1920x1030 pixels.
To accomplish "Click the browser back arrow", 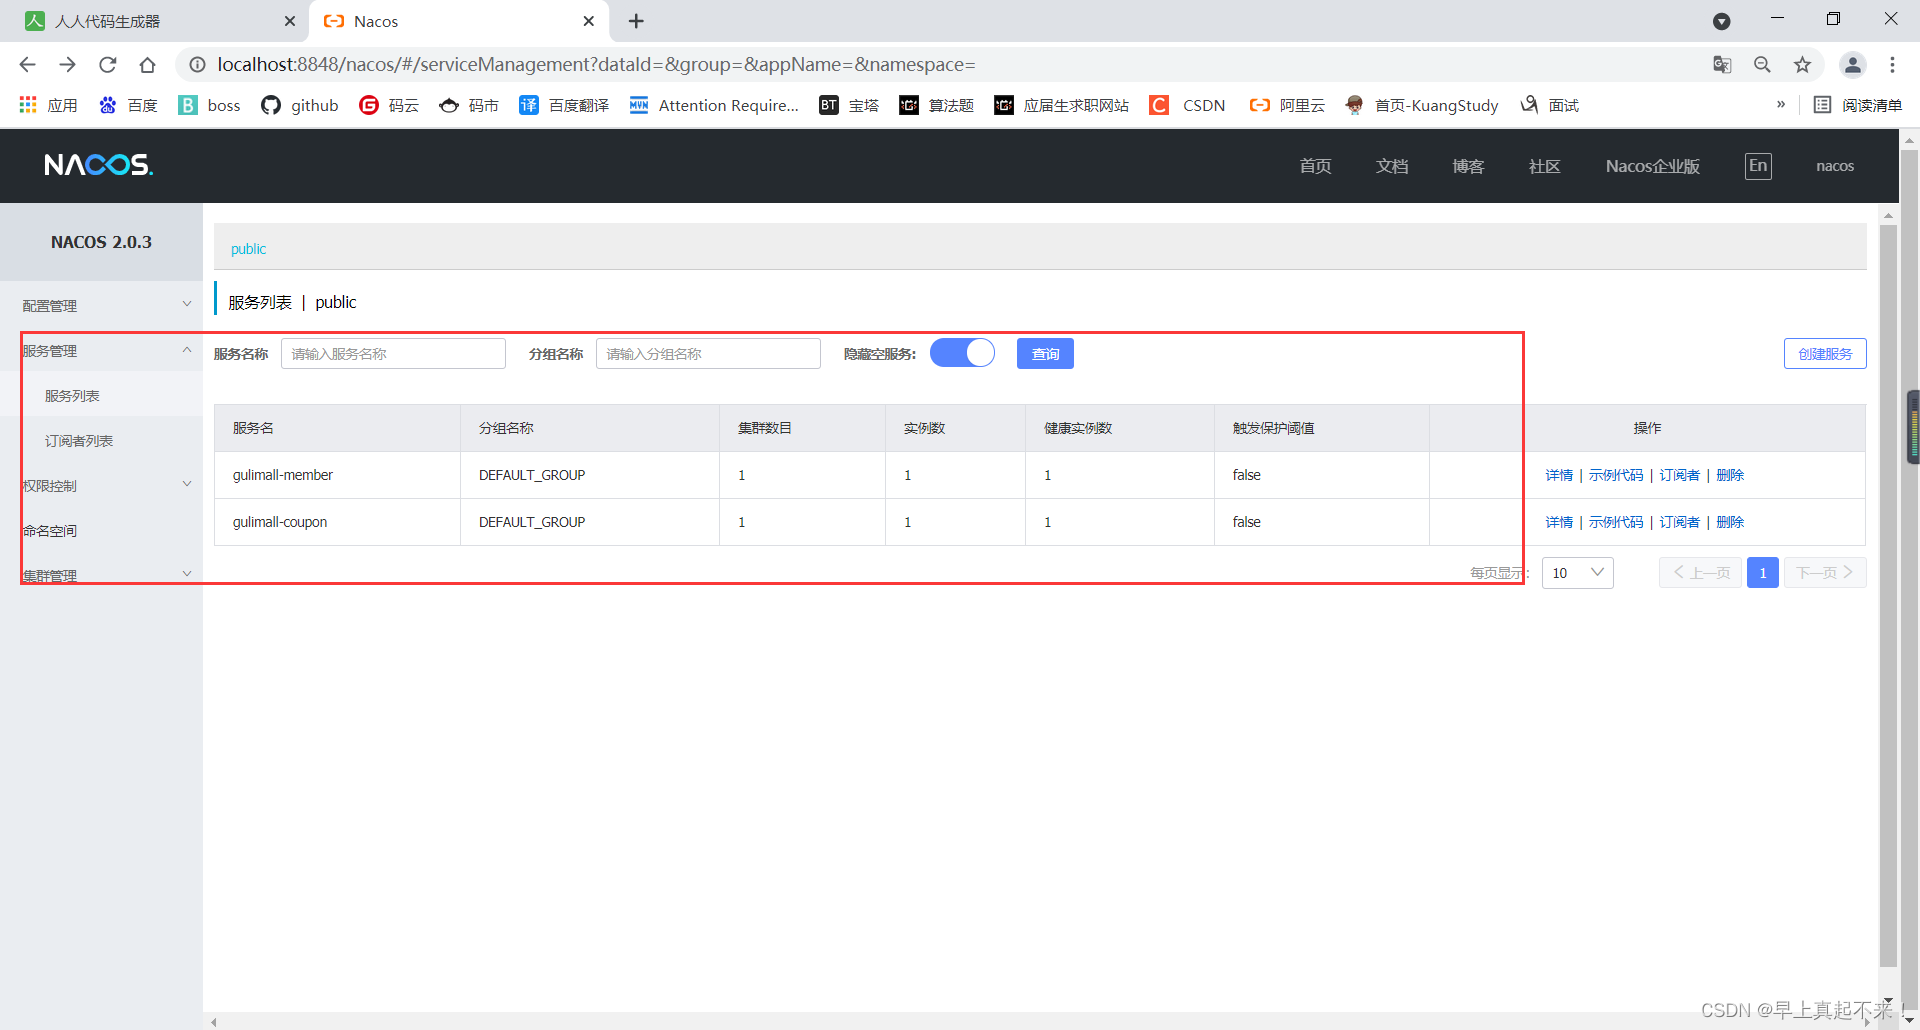I will (x=27, y=65).
